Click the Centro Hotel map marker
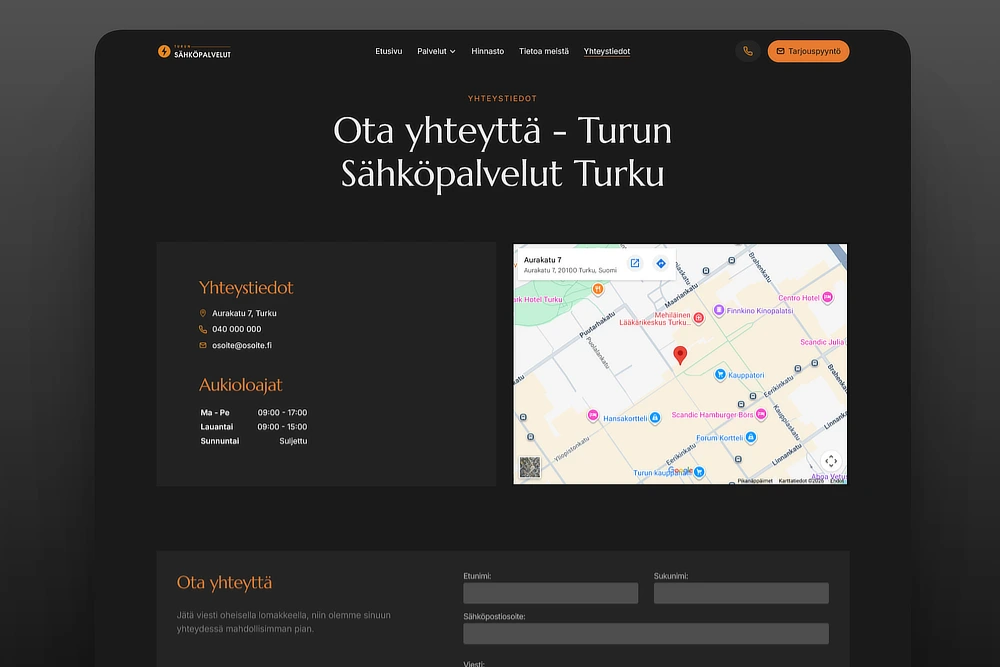The image size is (1000, 667). [x=827, y=297]
